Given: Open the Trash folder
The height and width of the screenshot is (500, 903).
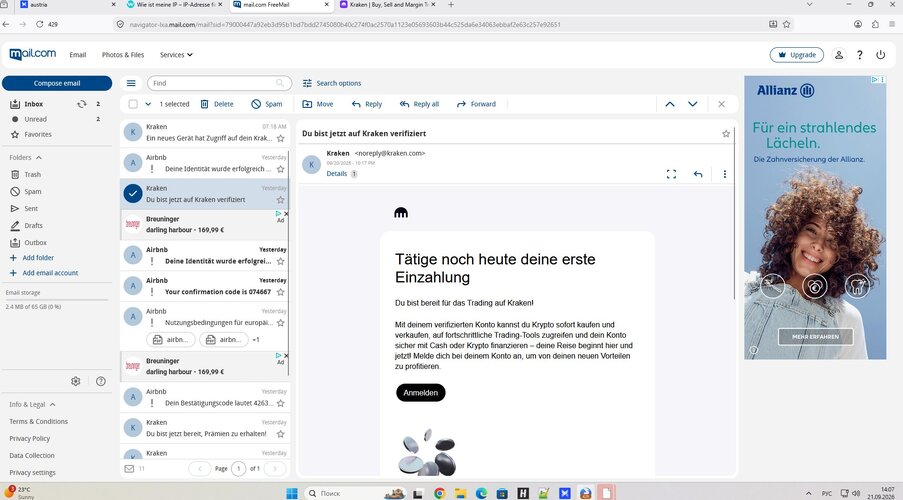Looking at the screenshot, I should 32,175.
